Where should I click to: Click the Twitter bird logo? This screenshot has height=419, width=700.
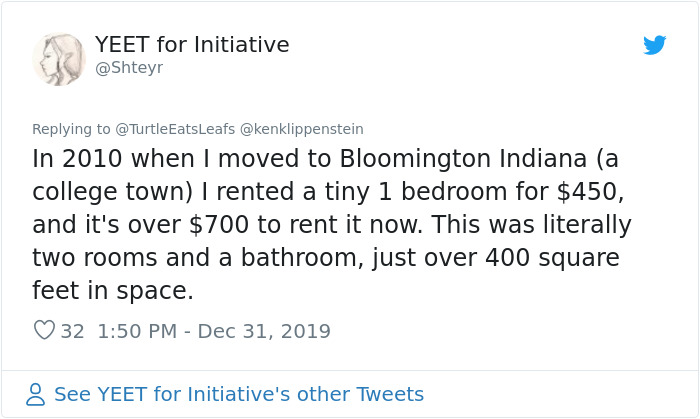click(x=654, y=45)
